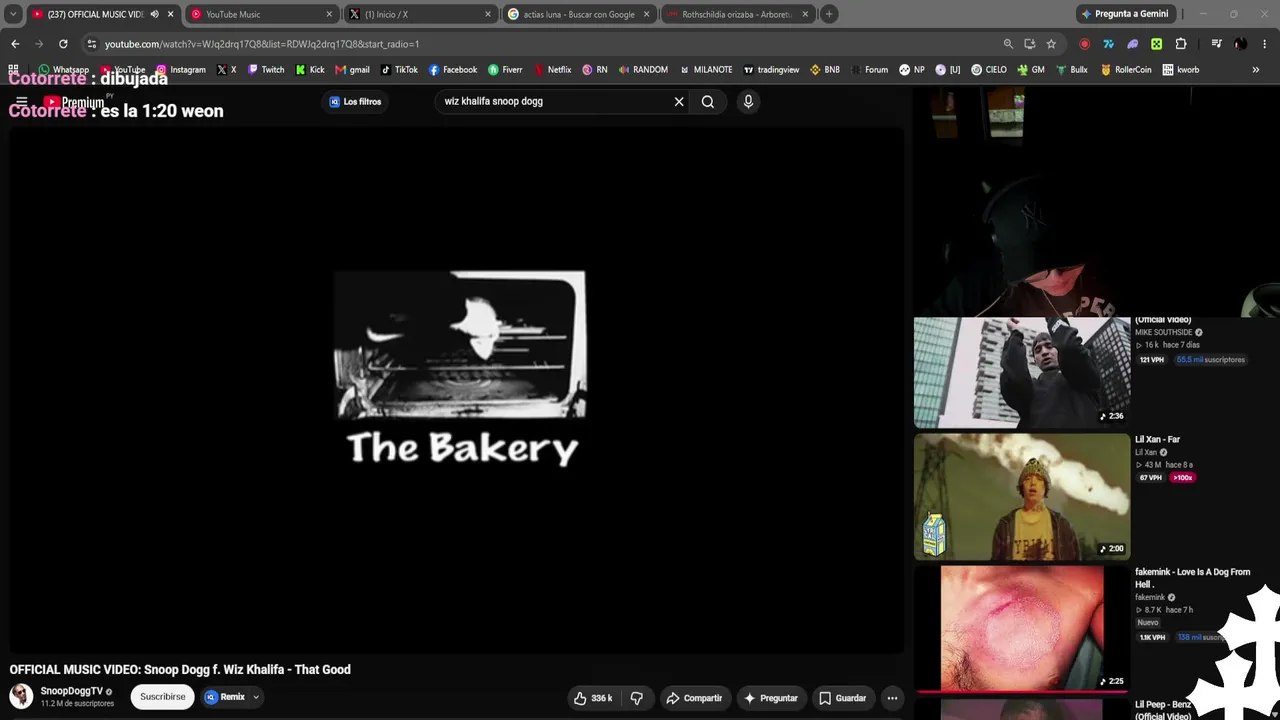Open the site information icon in address bar
1280x720 pixels.
point(92,44)
